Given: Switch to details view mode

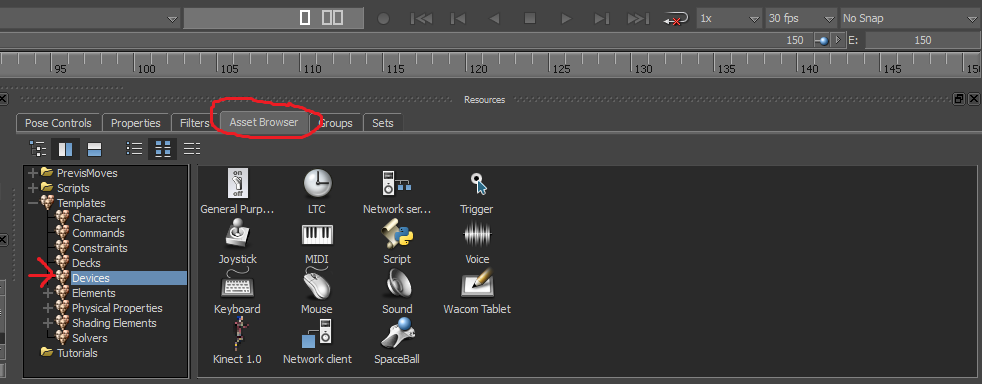Looking at the screenshot, I should 192,148.
